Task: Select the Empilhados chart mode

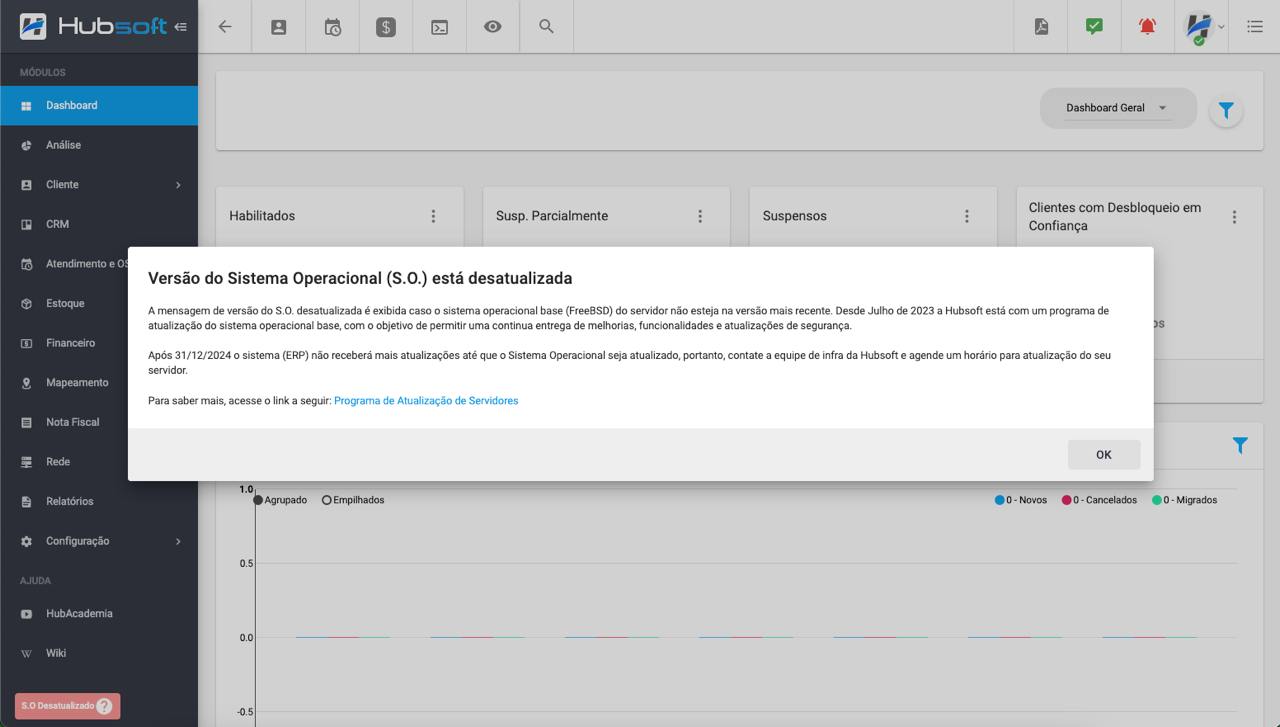Action: click(353, 500)
